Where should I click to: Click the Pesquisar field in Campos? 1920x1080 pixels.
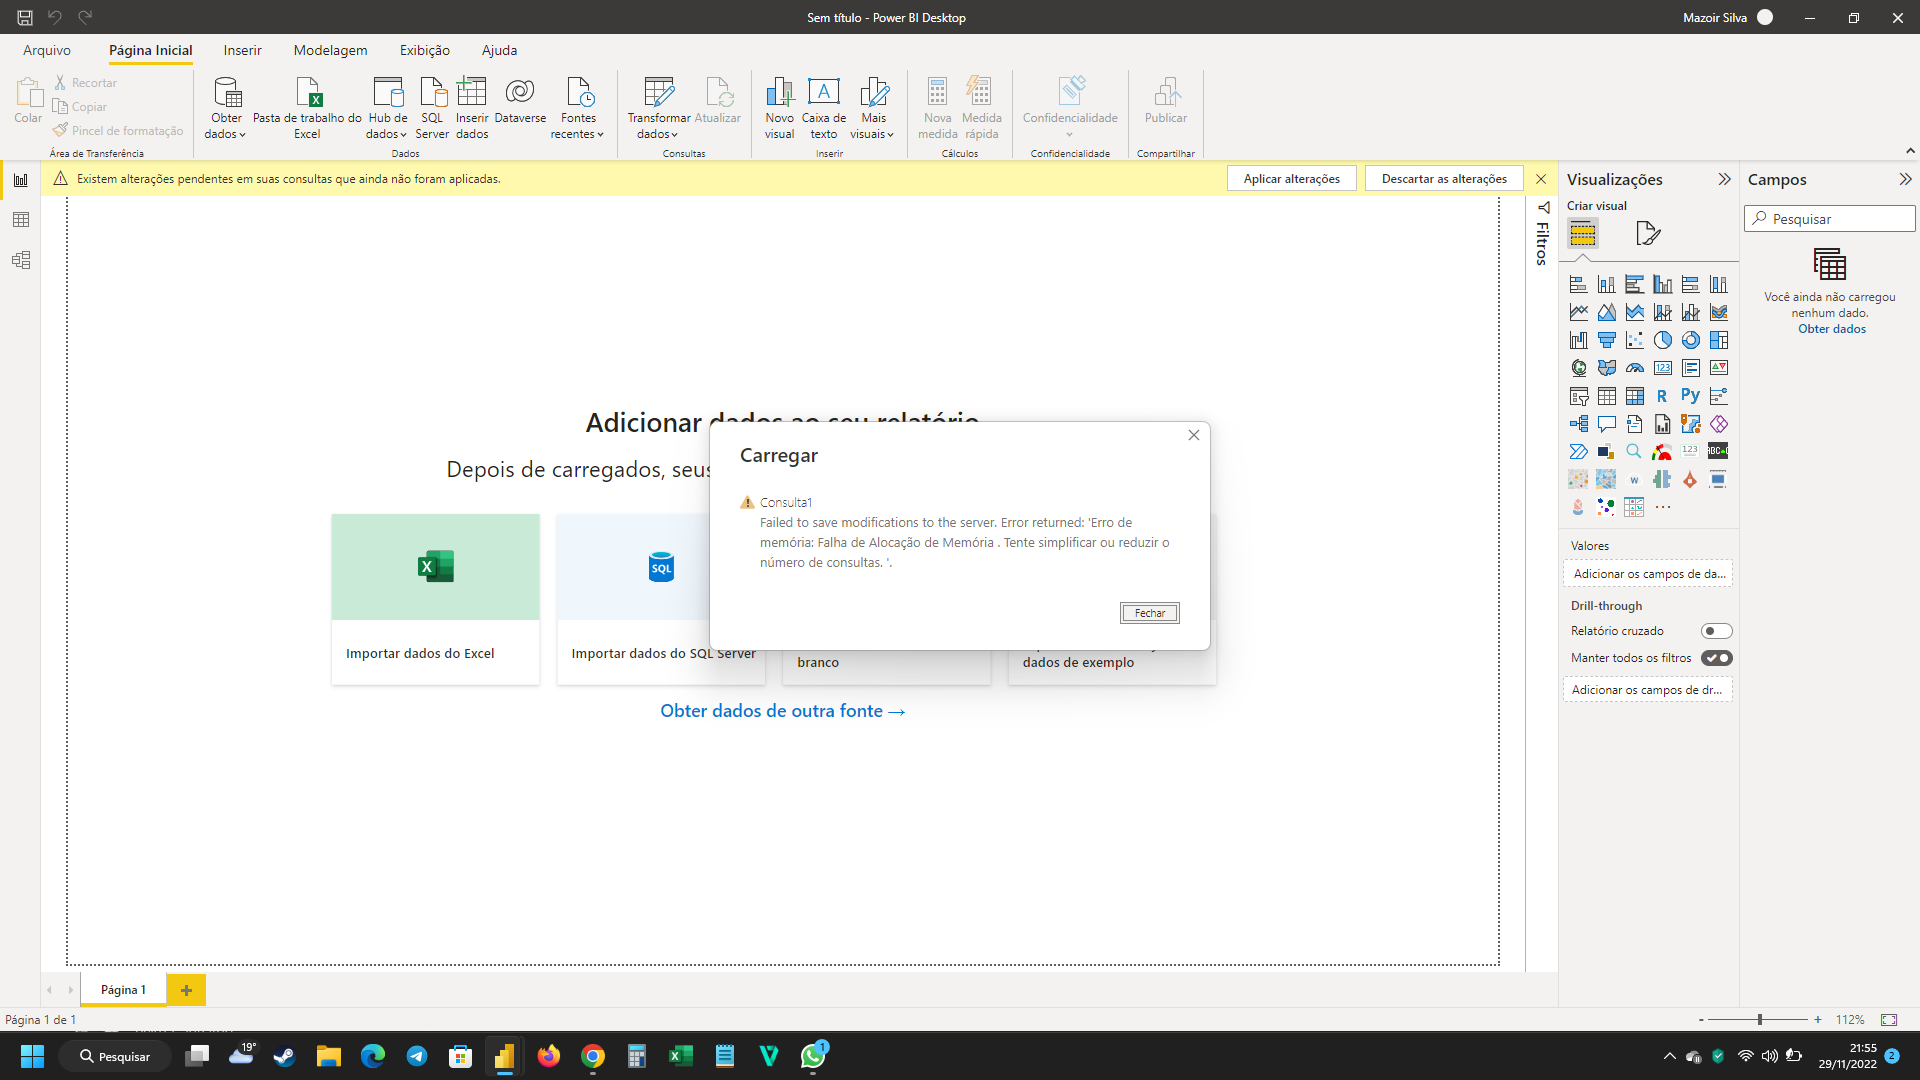(x=1830, y=219)
